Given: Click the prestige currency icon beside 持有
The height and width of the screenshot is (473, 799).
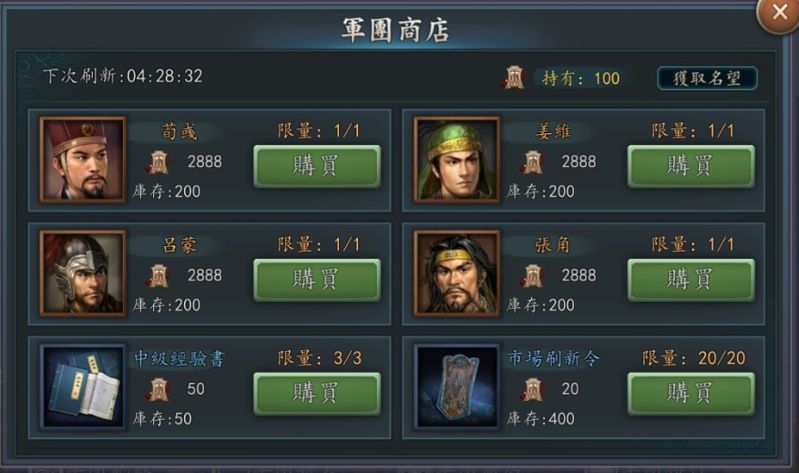Looking at the screenshot, I should pyautogui.click(x=515, y=78).
